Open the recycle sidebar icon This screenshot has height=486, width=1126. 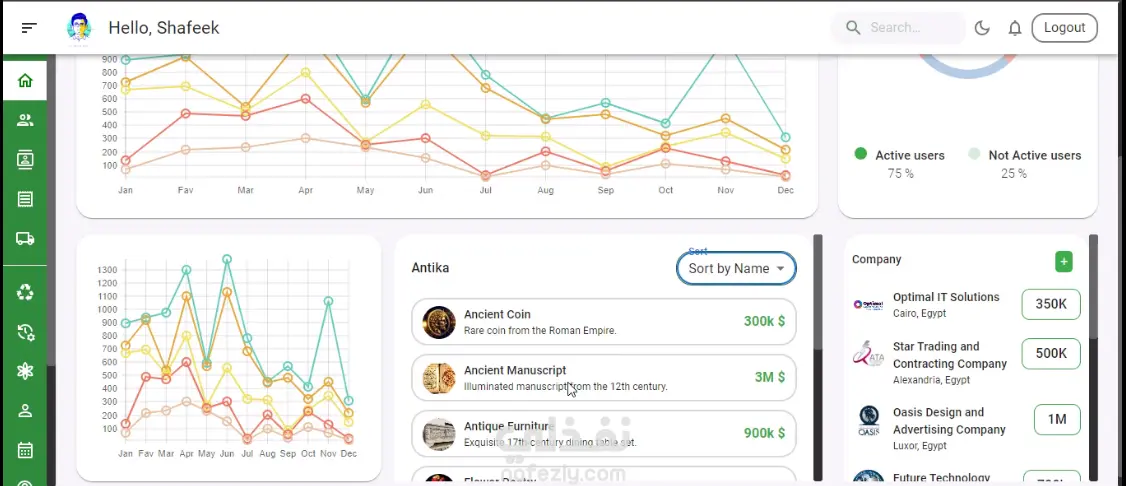pyautogui.click(x=25, y=292)
